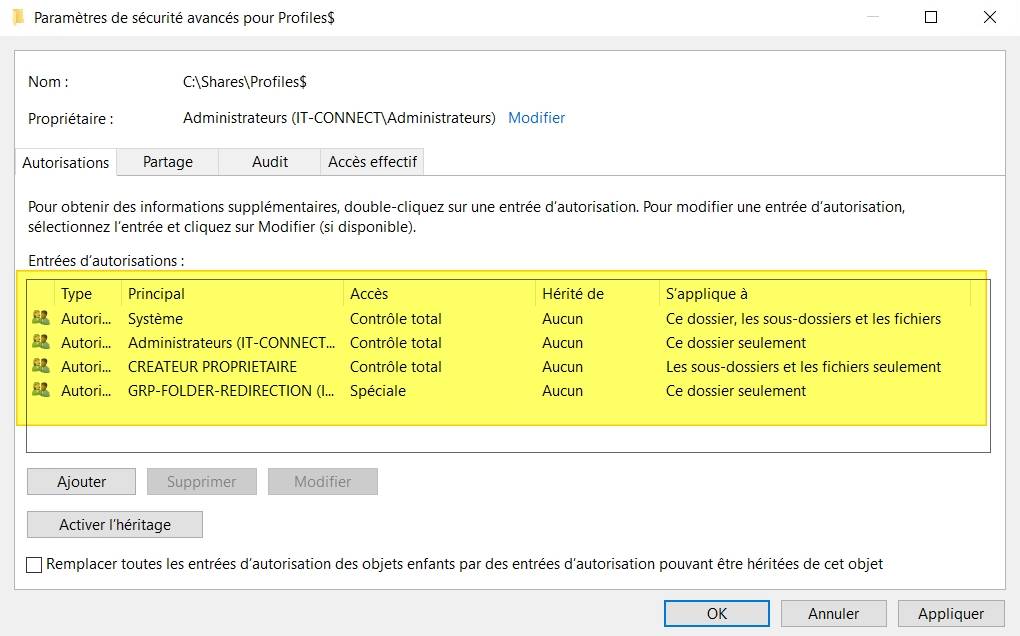Open the Audit tab

pyautogui.click(x=270, y=162)
